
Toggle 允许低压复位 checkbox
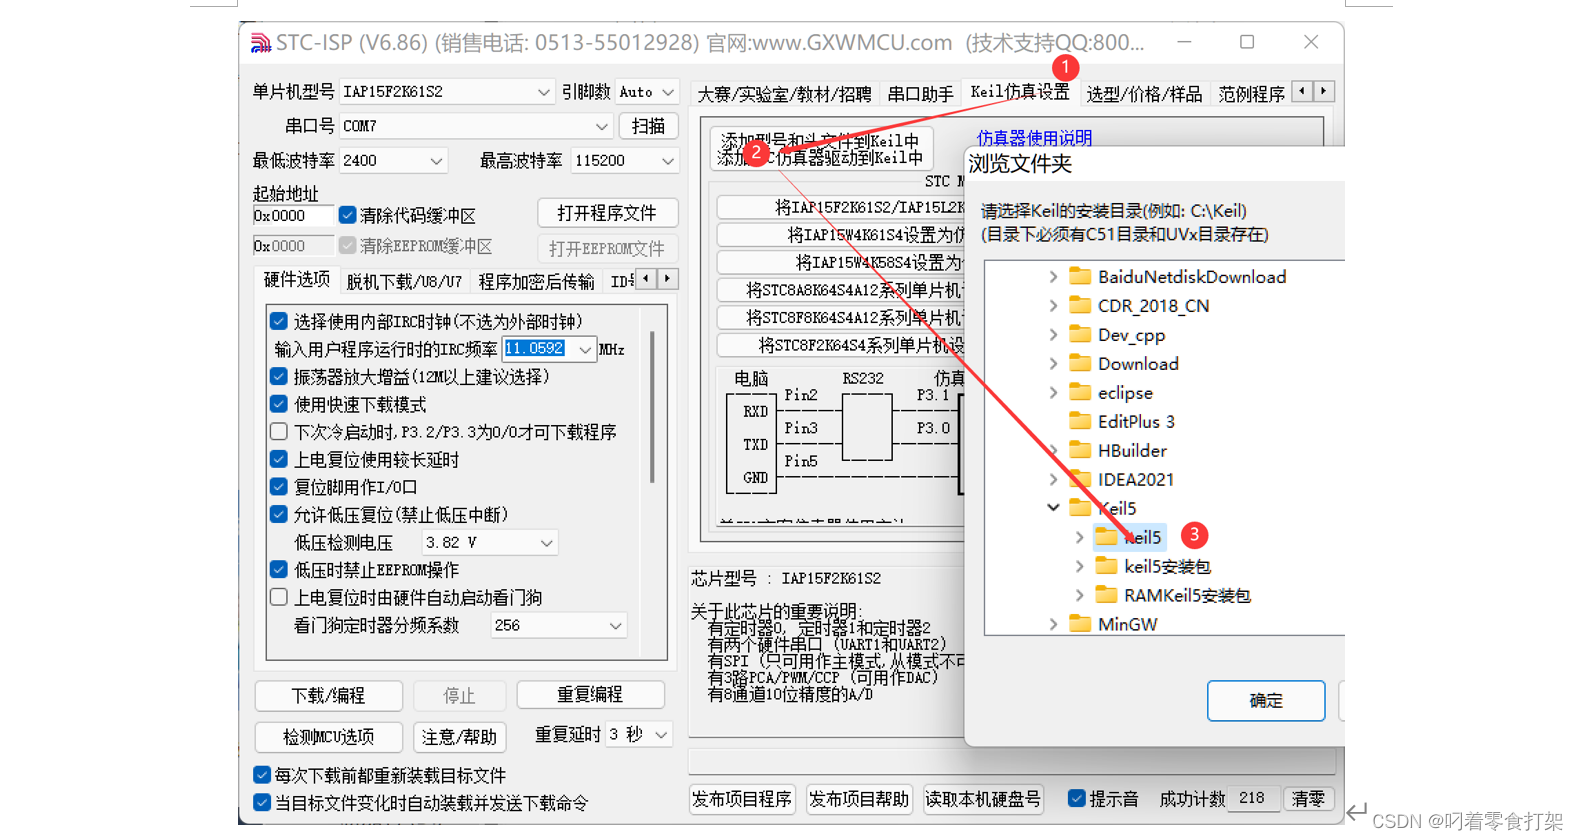tap(279, 515)
